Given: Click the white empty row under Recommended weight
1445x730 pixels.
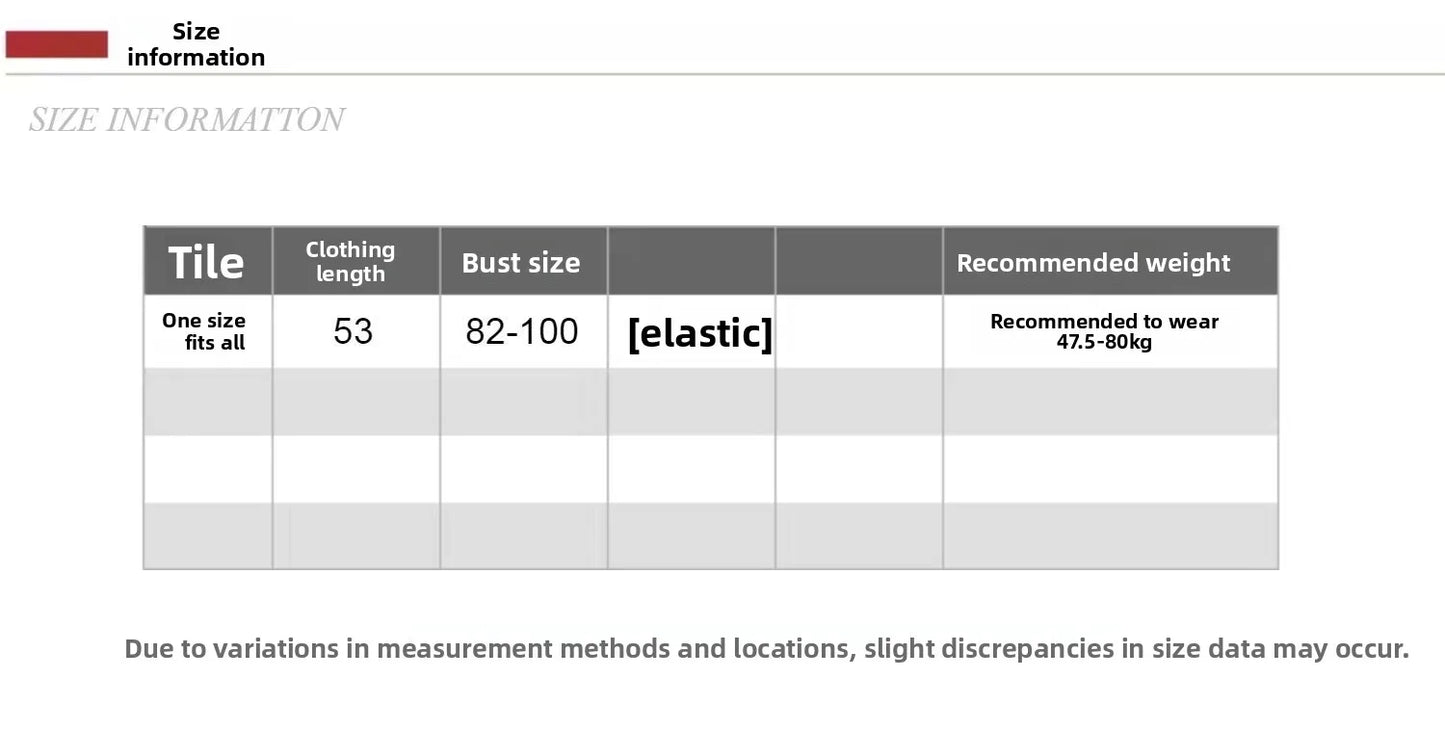Looking at the screenshot, I should pos(1110,469).
